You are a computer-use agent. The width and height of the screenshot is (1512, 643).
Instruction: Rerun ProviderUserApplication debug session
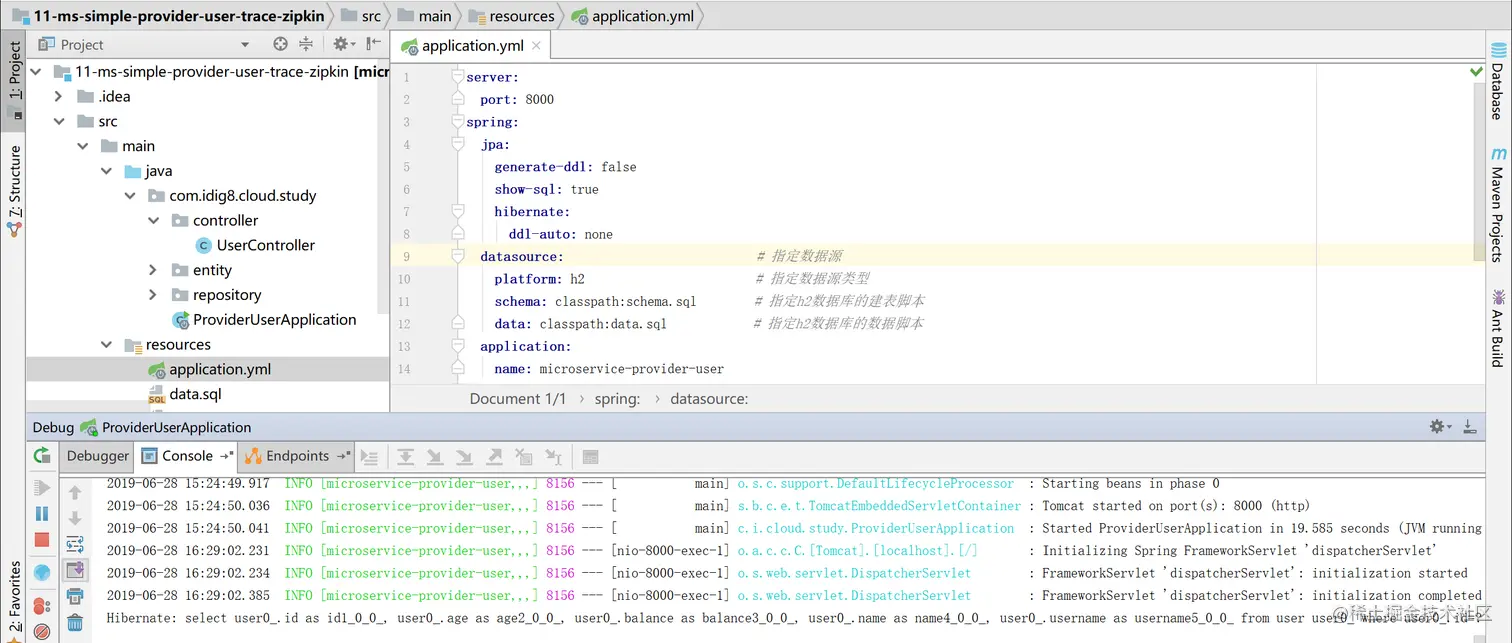42,455
